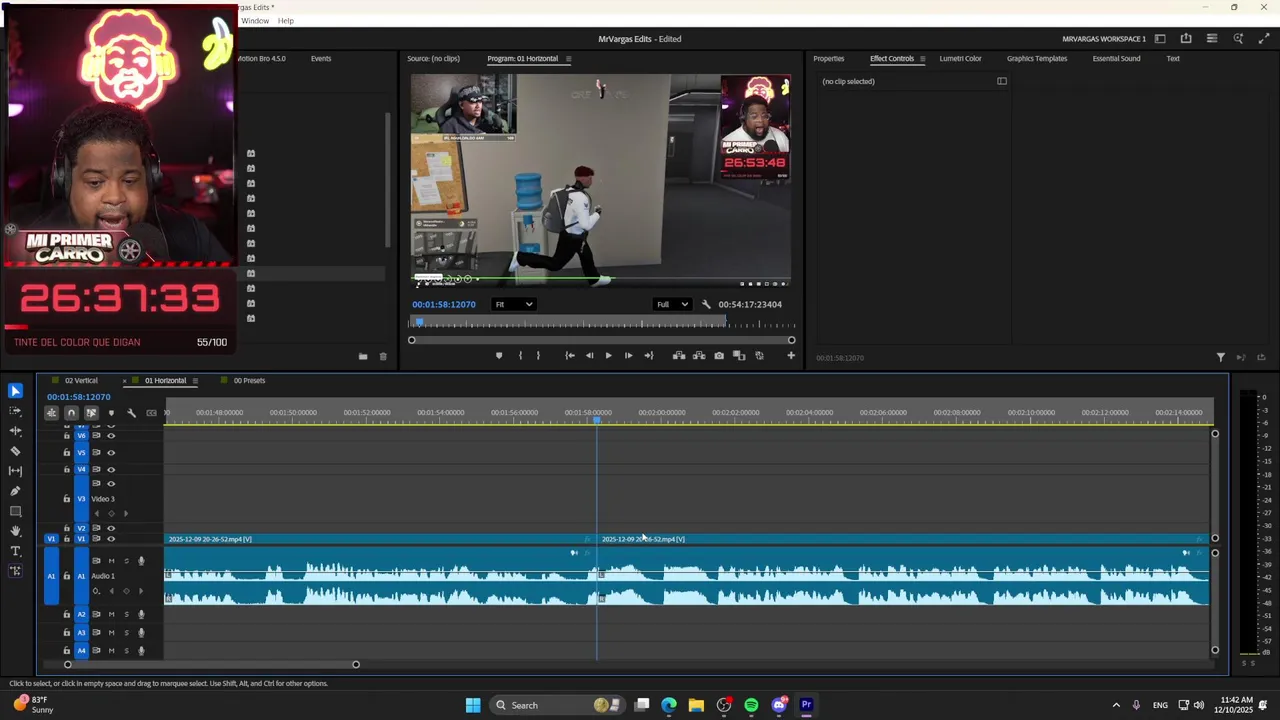Click the Add Marker button in Program monitor
1280x720 pixels.
coord(499,356)
